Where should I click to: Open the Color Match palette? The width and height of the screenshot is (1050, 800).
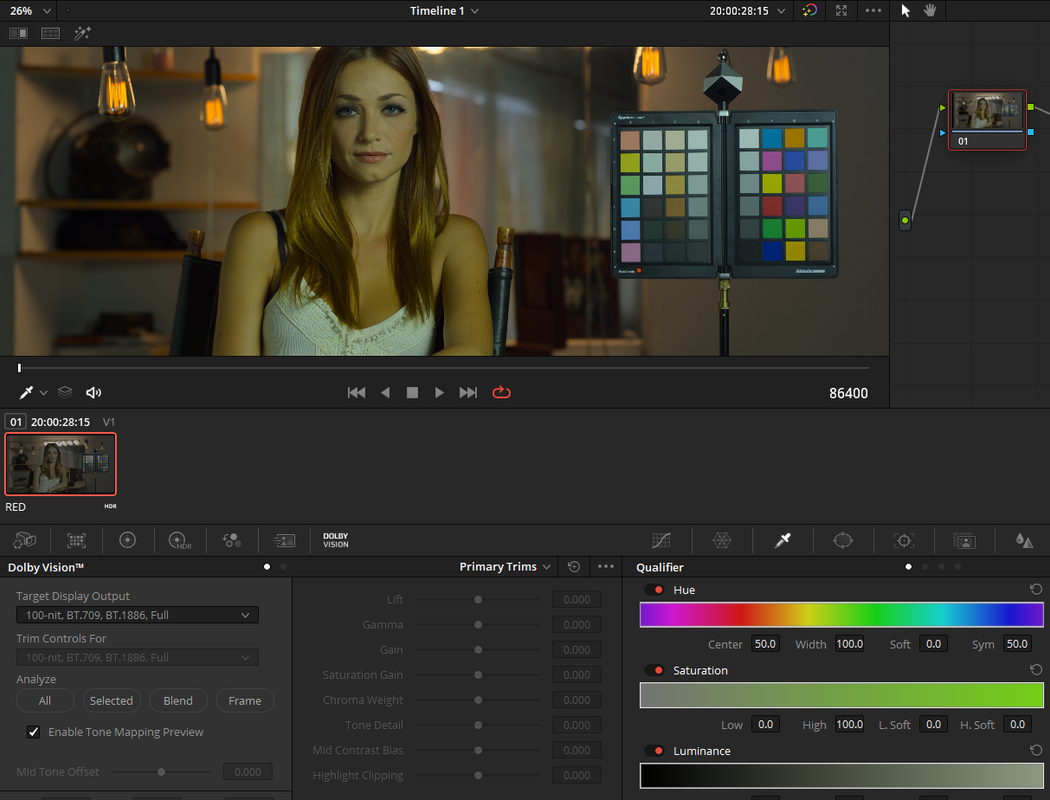pos(76,540)
